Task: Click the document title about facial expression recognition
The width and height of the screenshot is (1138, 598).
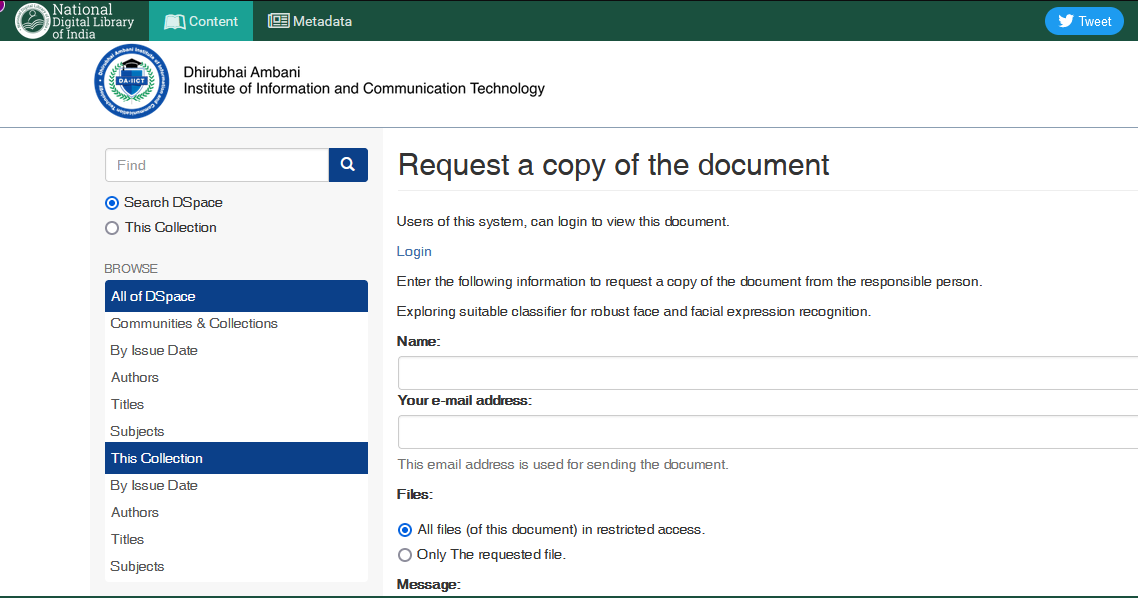Action: pyautogui.click(x=634, y=311)
